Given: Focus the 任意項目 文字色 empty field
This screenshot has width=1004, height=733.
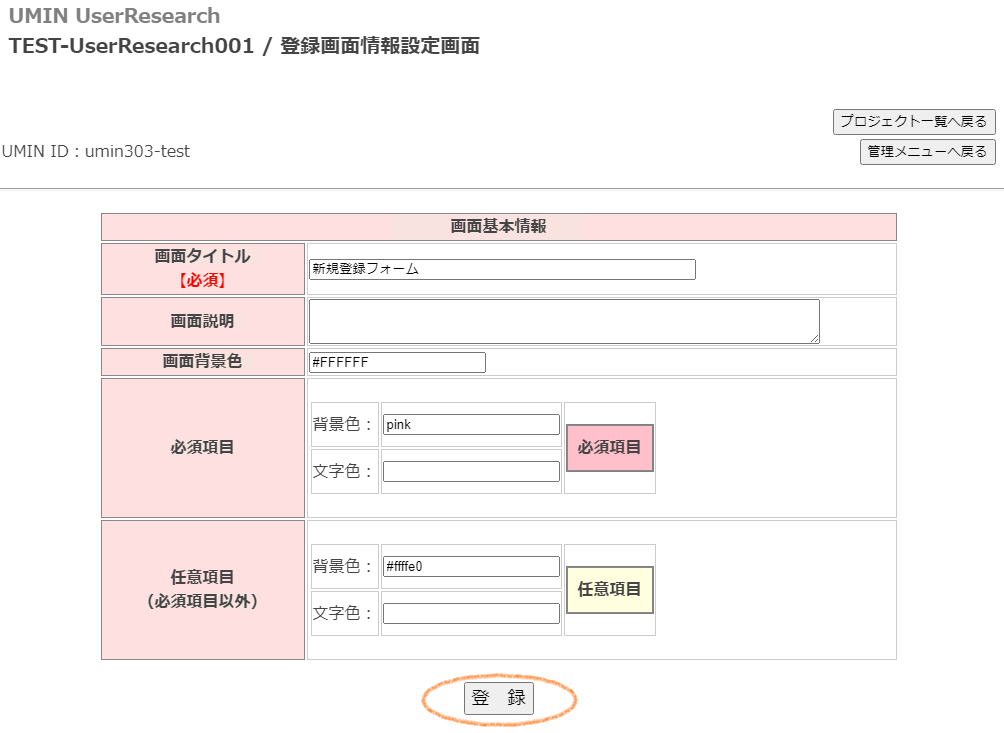Looking at the screenshot, I should tap(471, 613).
